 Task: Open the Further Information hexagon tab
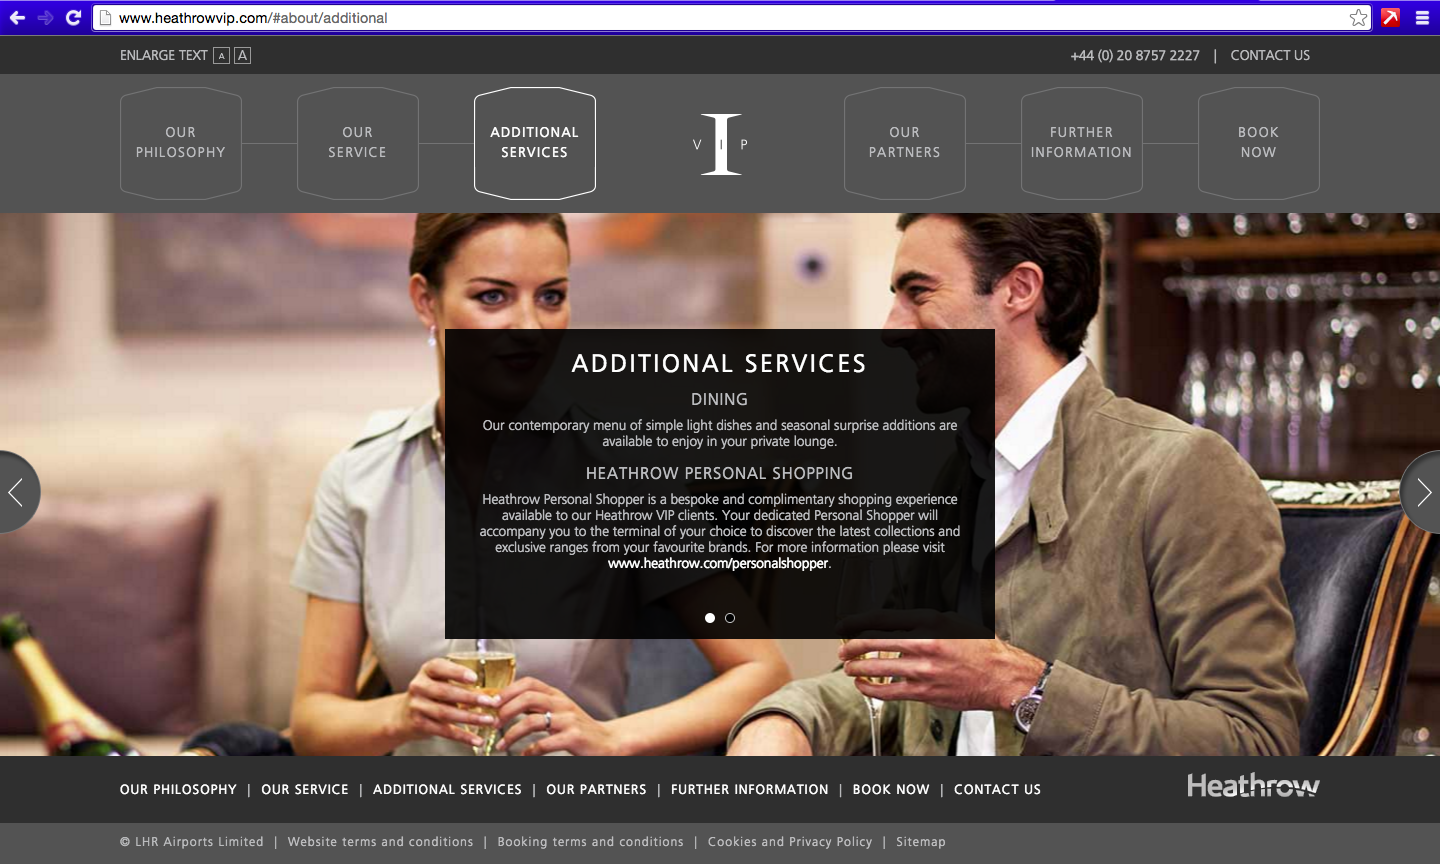pos(1082,143)
